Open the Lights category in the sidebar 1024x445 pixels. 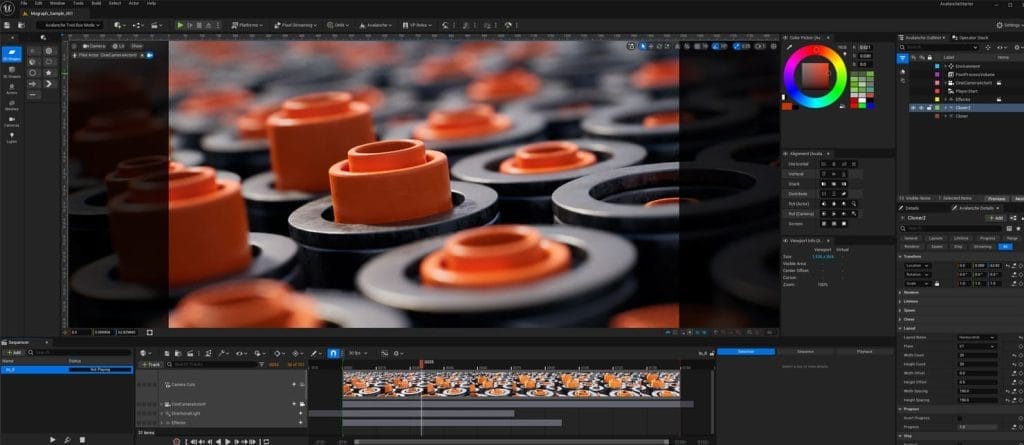click(x=13, y=137)
